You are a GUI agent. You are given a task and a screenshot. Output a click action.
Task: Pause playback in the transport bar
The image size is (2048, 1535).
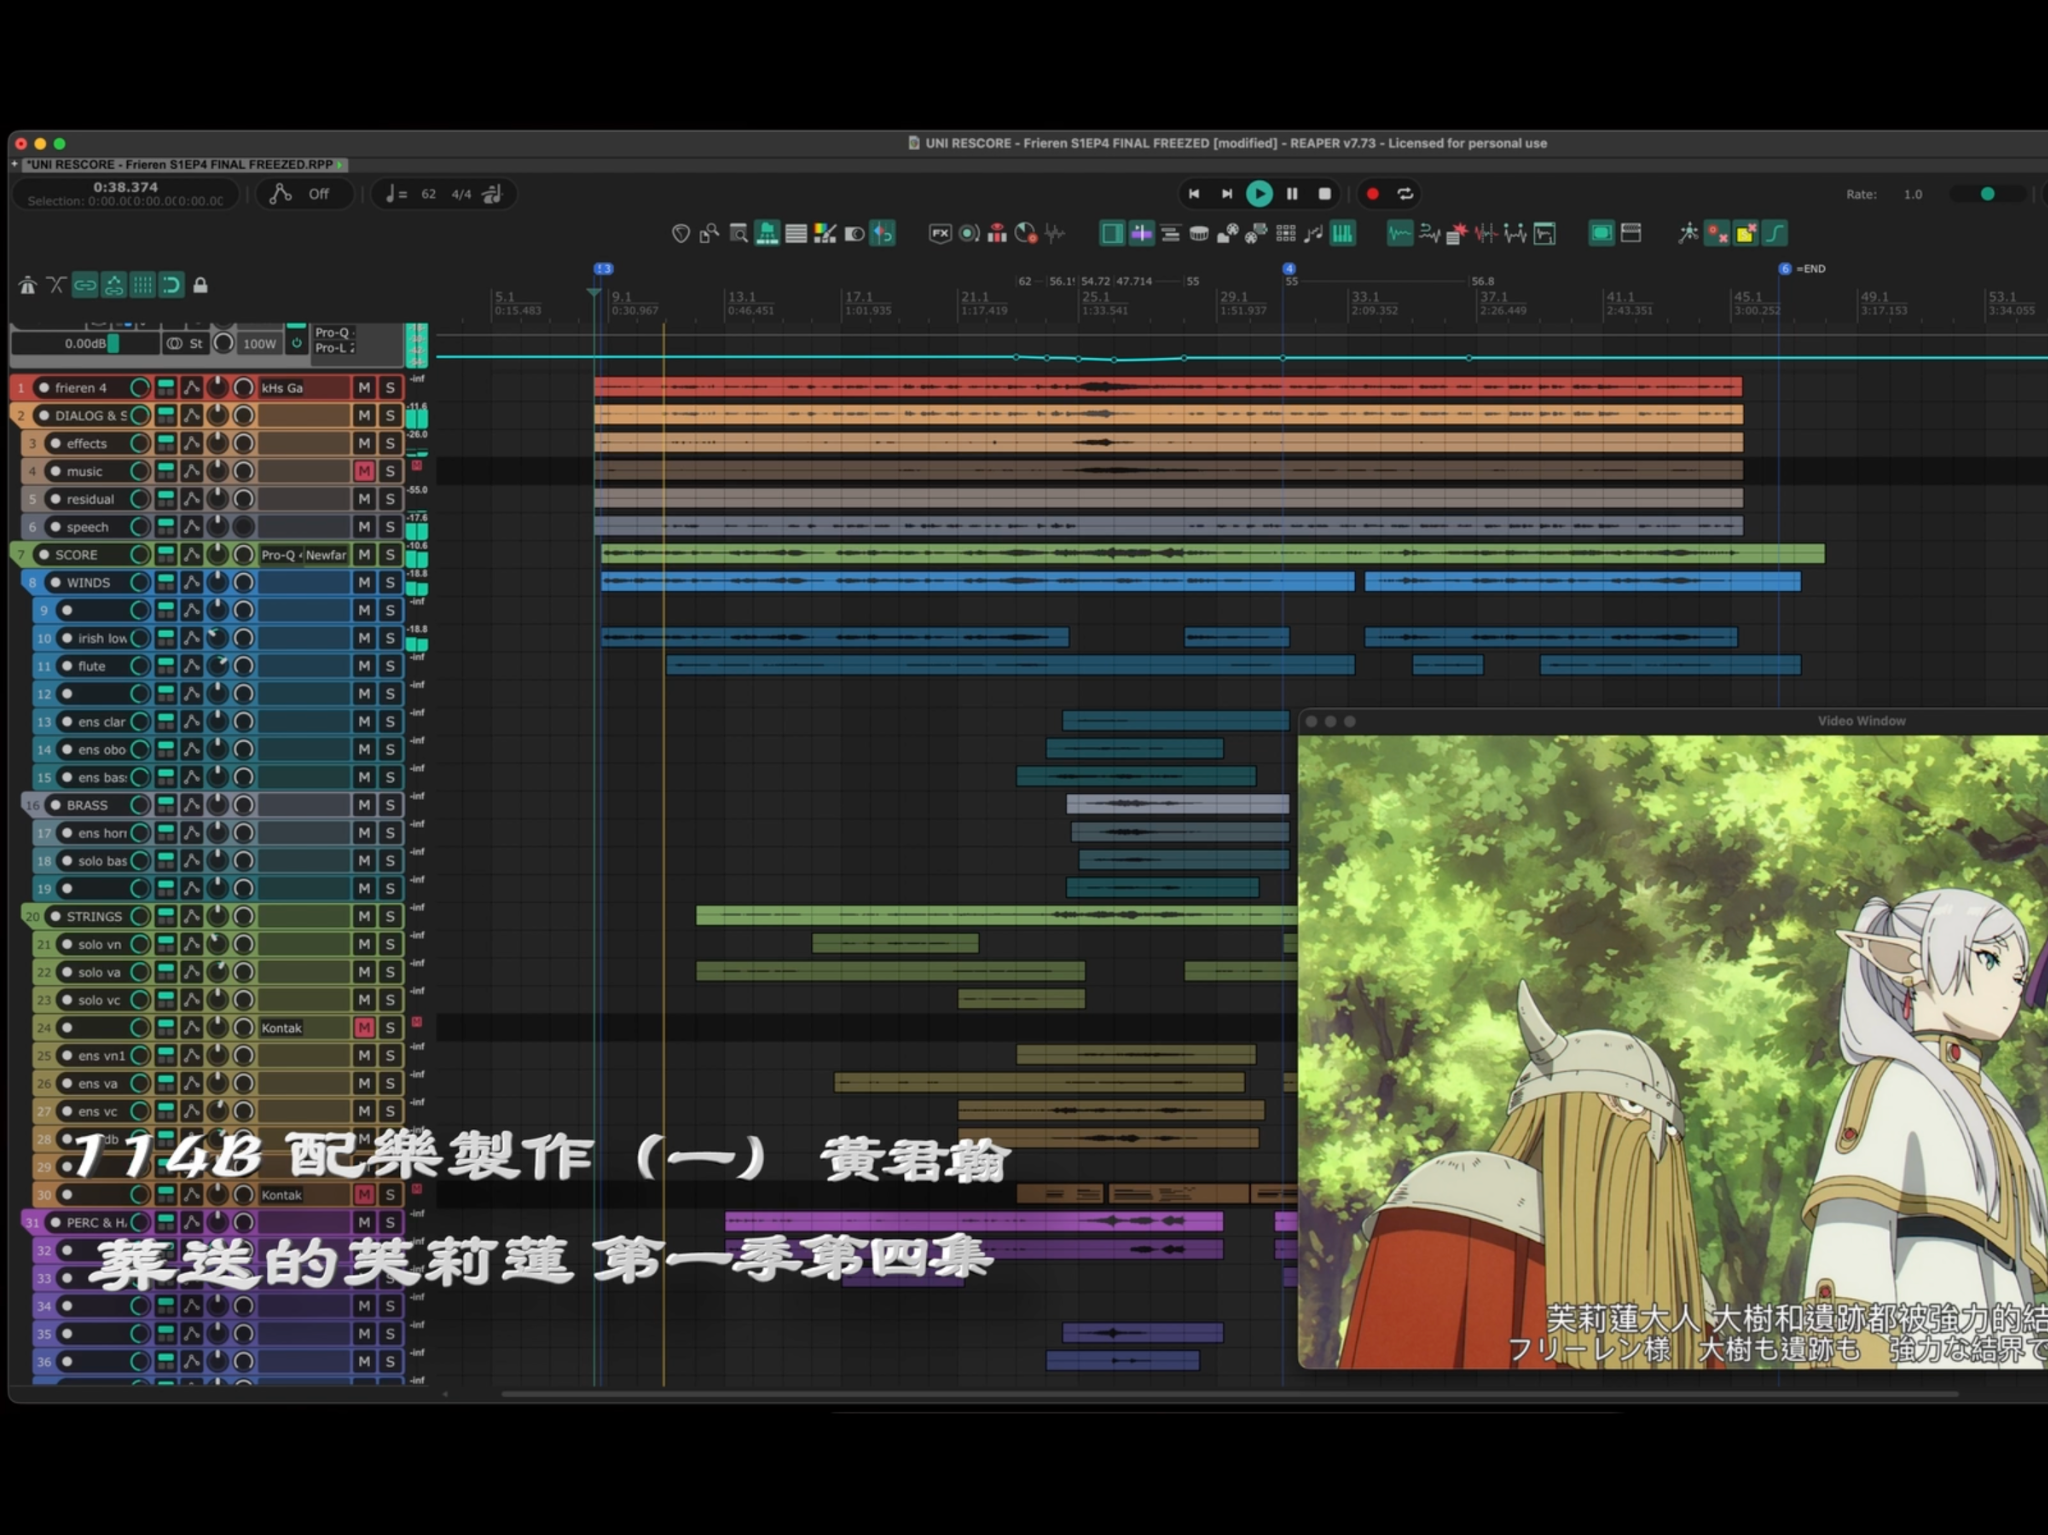pyautogui.click(x=1292, y=194)
